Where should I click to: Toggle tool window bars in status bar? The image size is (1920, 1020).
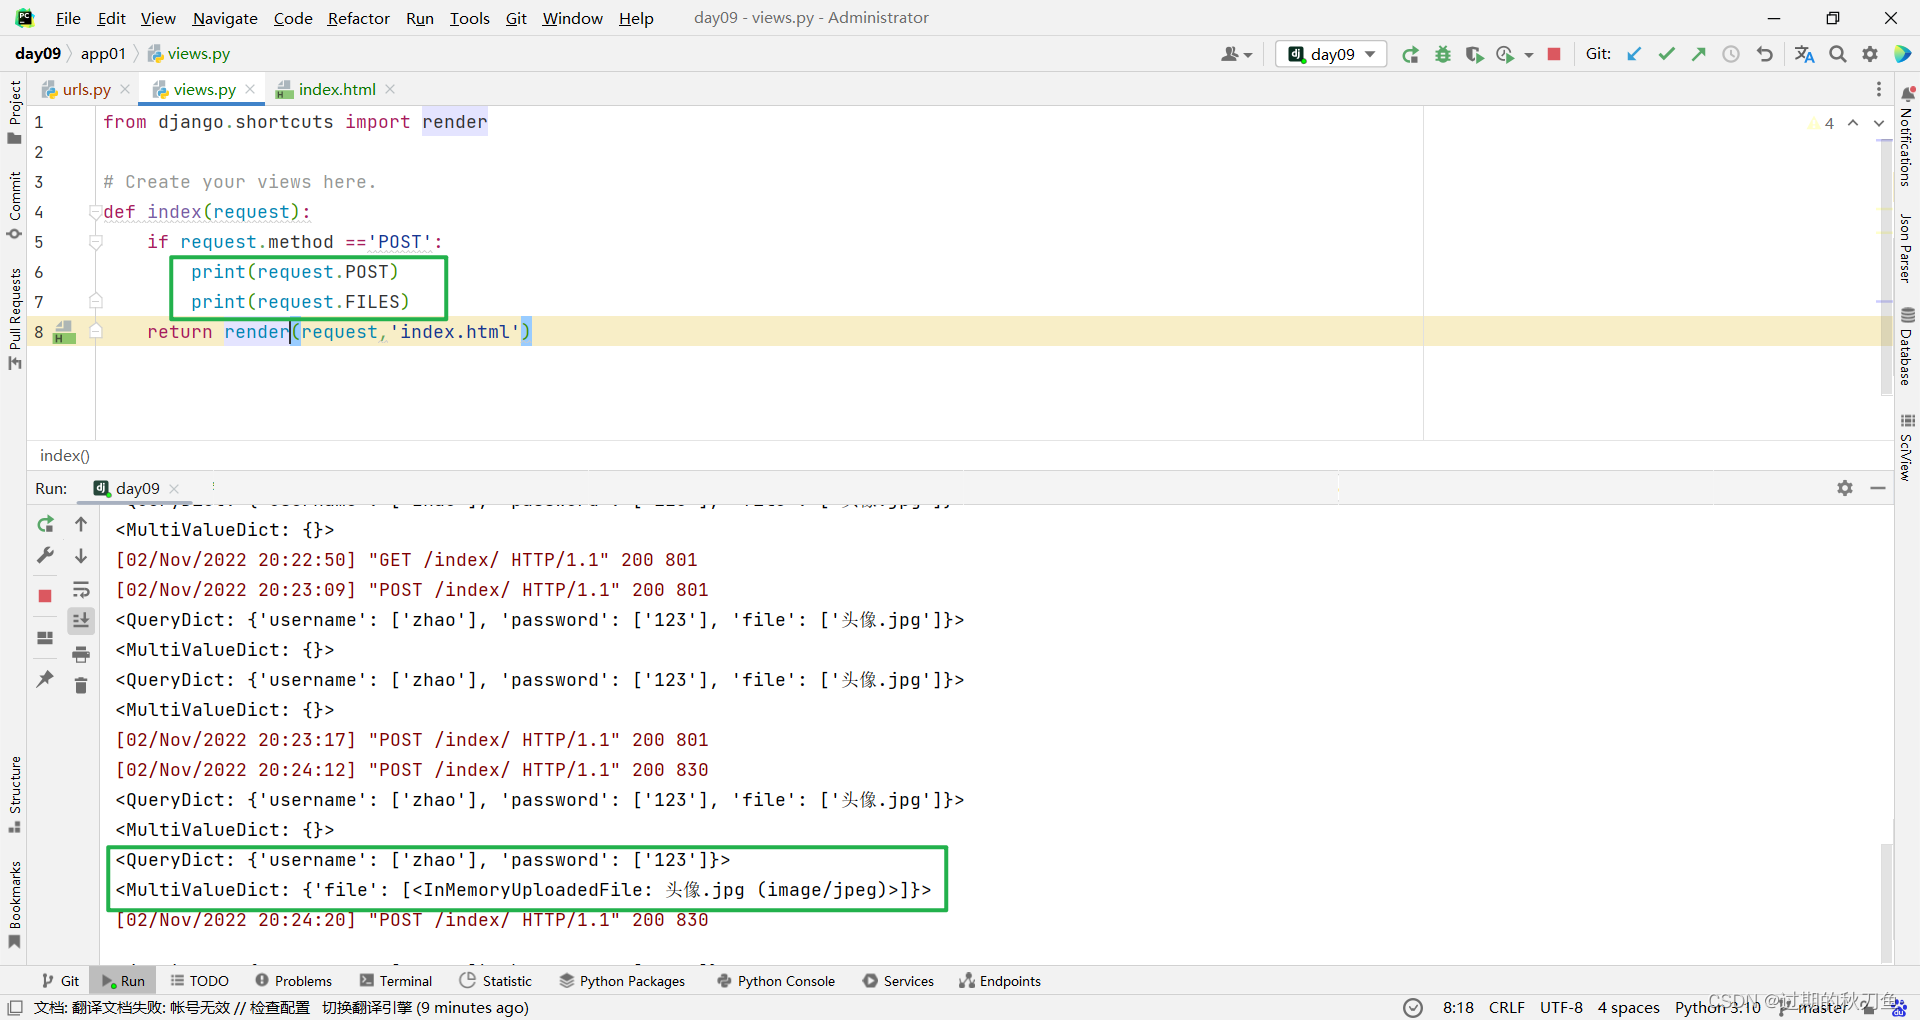tap(15, 1008)
